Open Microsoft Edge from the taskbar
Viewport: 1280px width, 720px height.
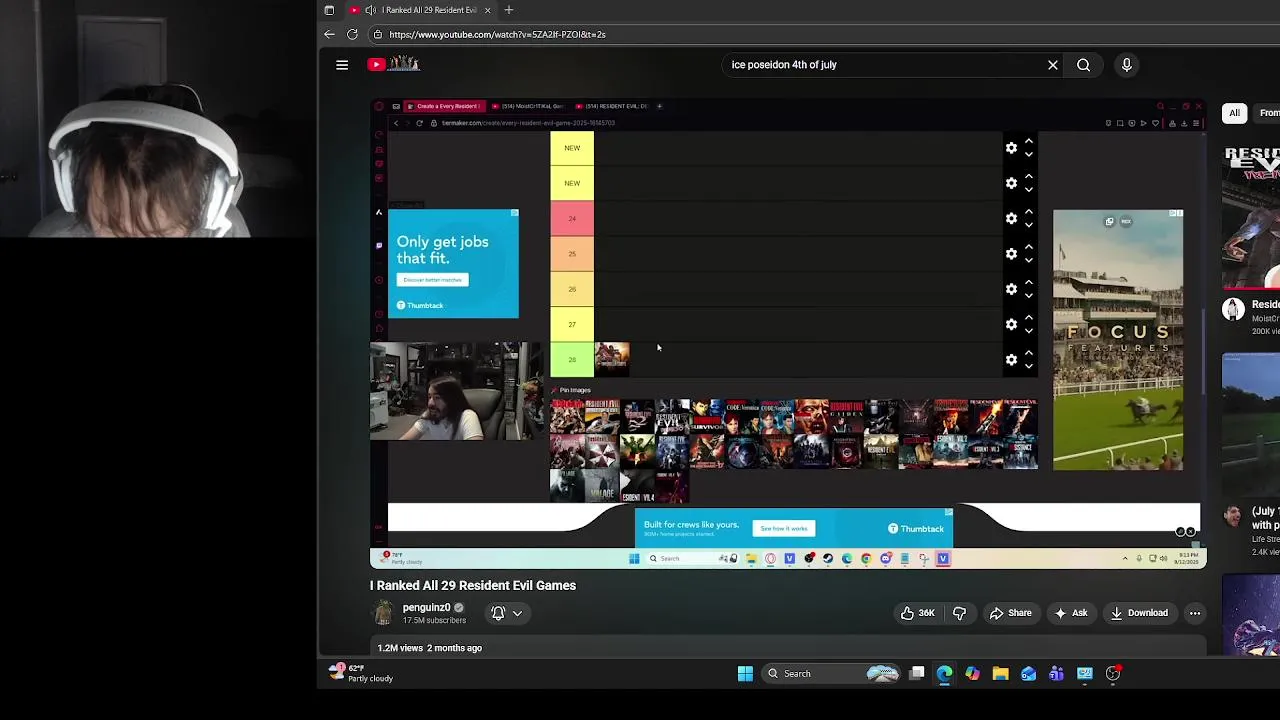click(944, 674)
